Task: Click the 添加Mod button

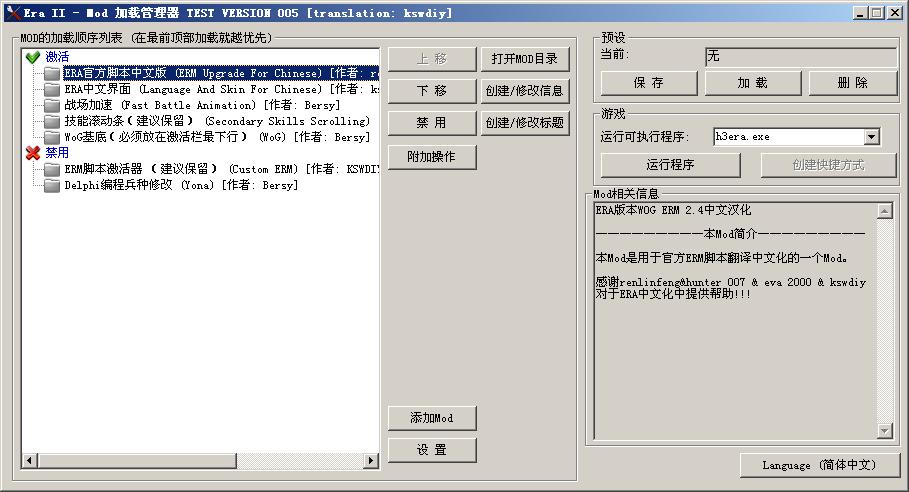Action: [432, 418]
